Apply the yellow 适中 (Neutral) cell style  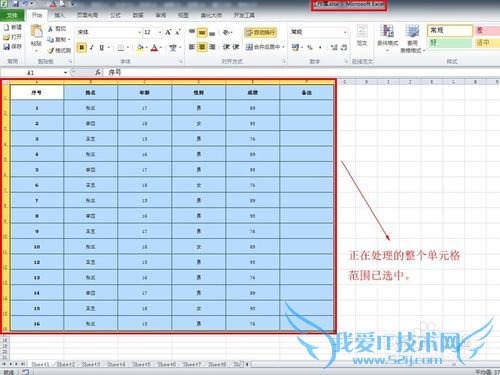pos(487,43)
